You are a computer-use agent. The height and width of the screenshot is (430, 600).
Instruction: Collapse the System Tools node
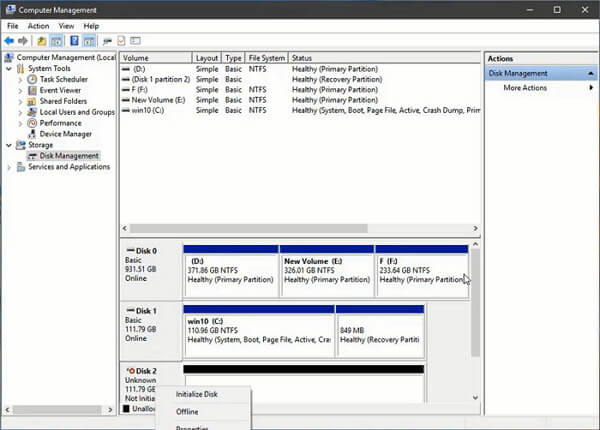(x=8, y=68)
